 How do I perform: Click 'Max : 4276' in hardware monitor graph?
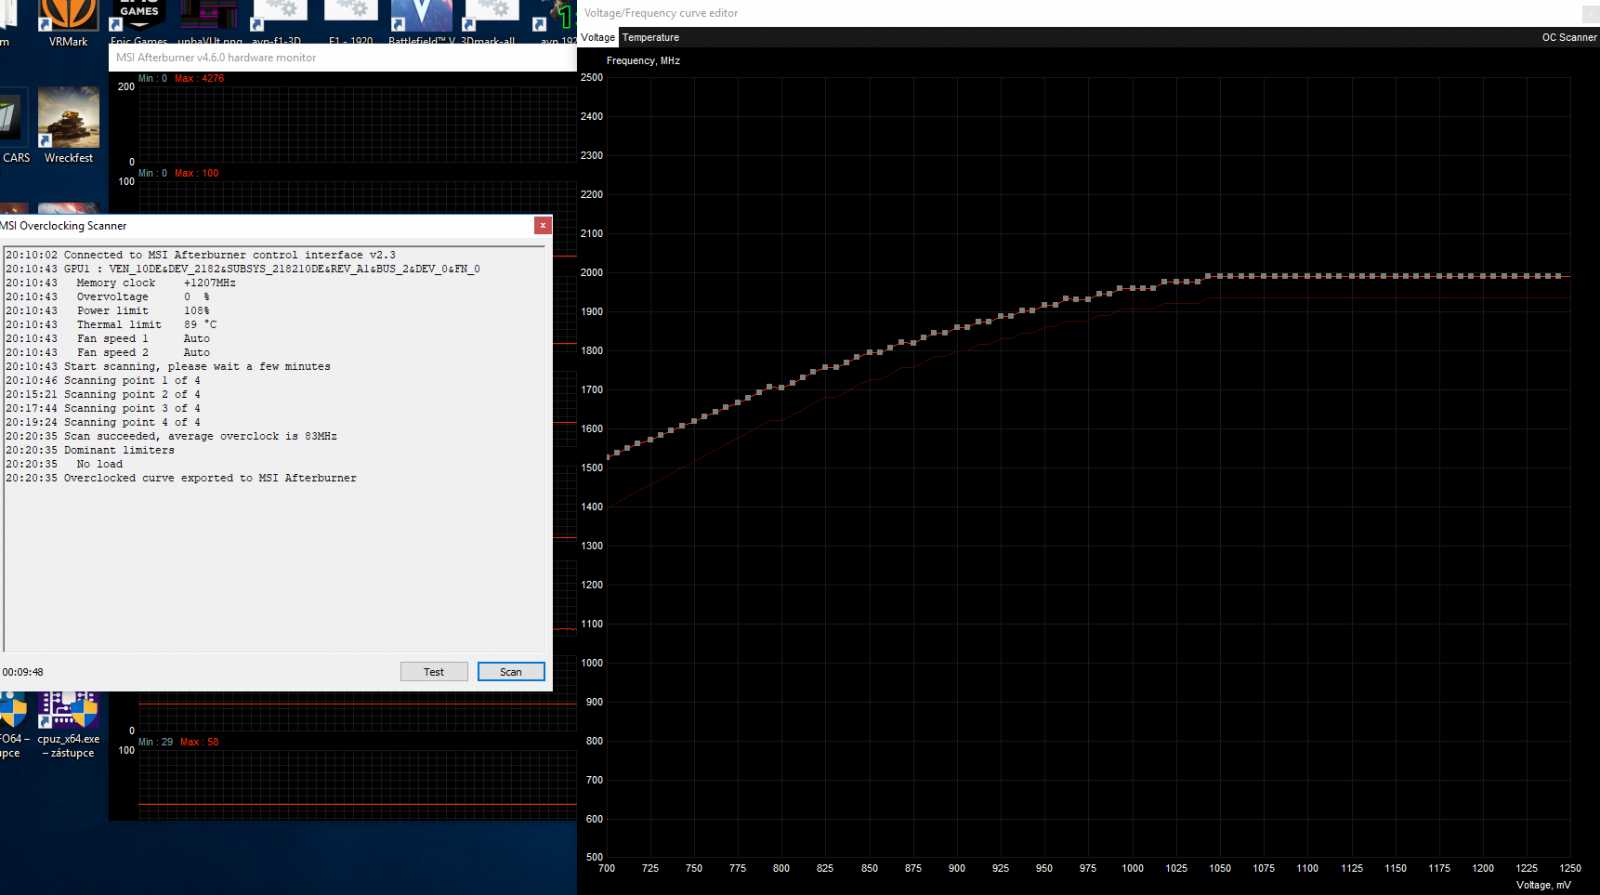point(199,78)
